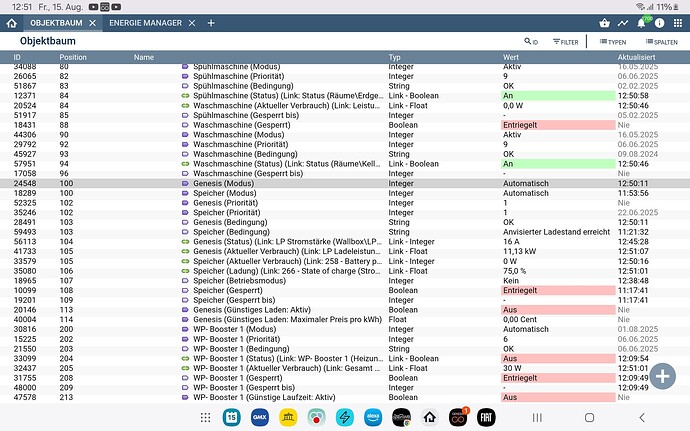
Task: Click green An value of Waschmaschine (Status)
Action: click(x=558, y=164)
